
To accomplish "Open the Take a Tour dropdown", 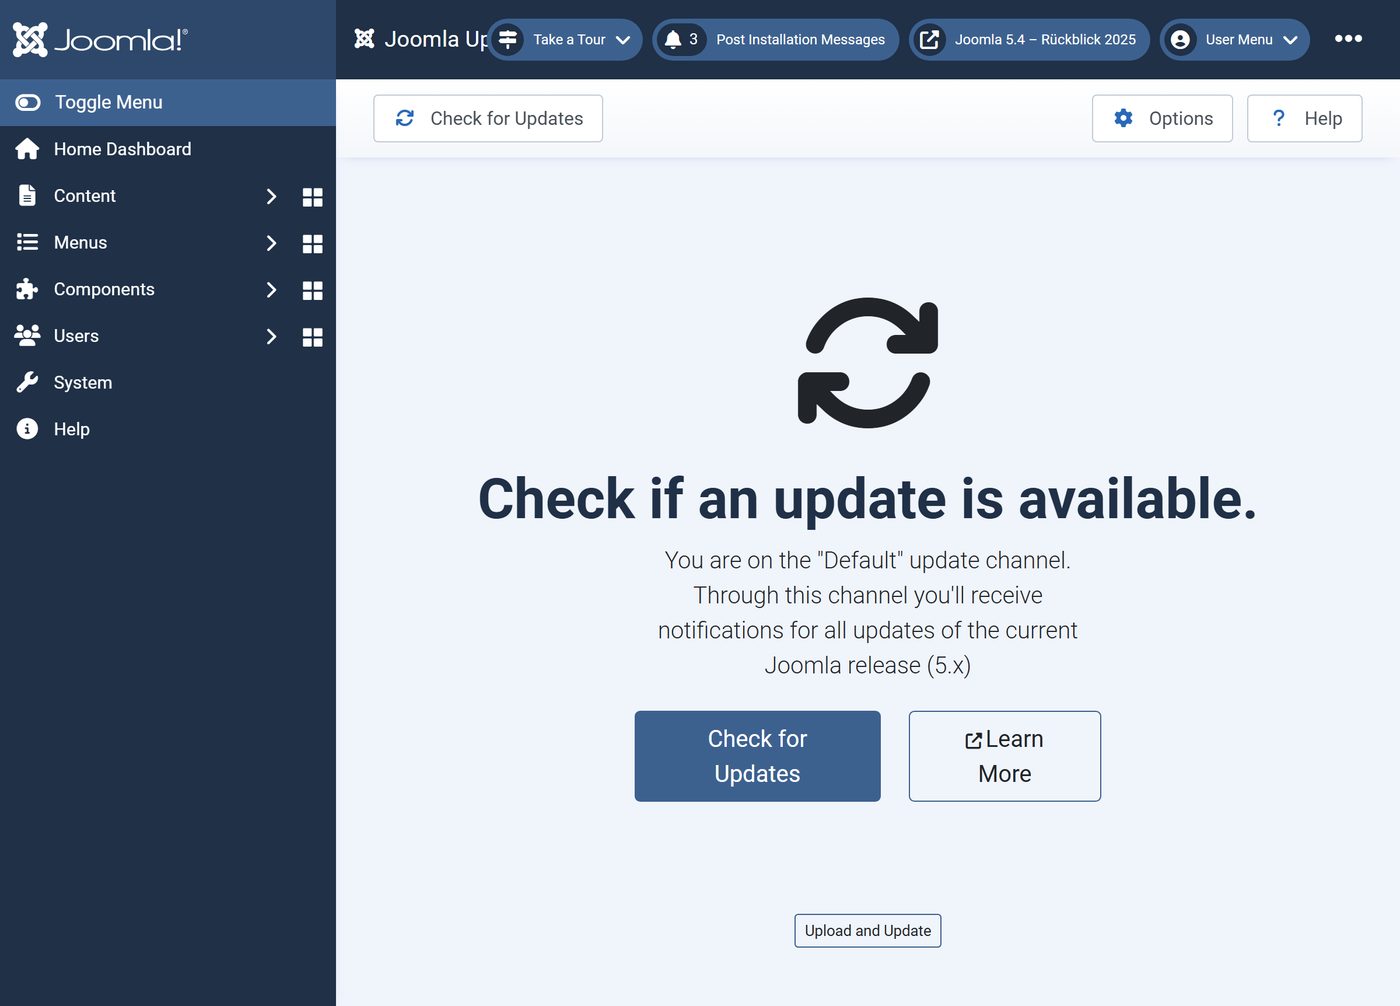I will coord(565,39).
